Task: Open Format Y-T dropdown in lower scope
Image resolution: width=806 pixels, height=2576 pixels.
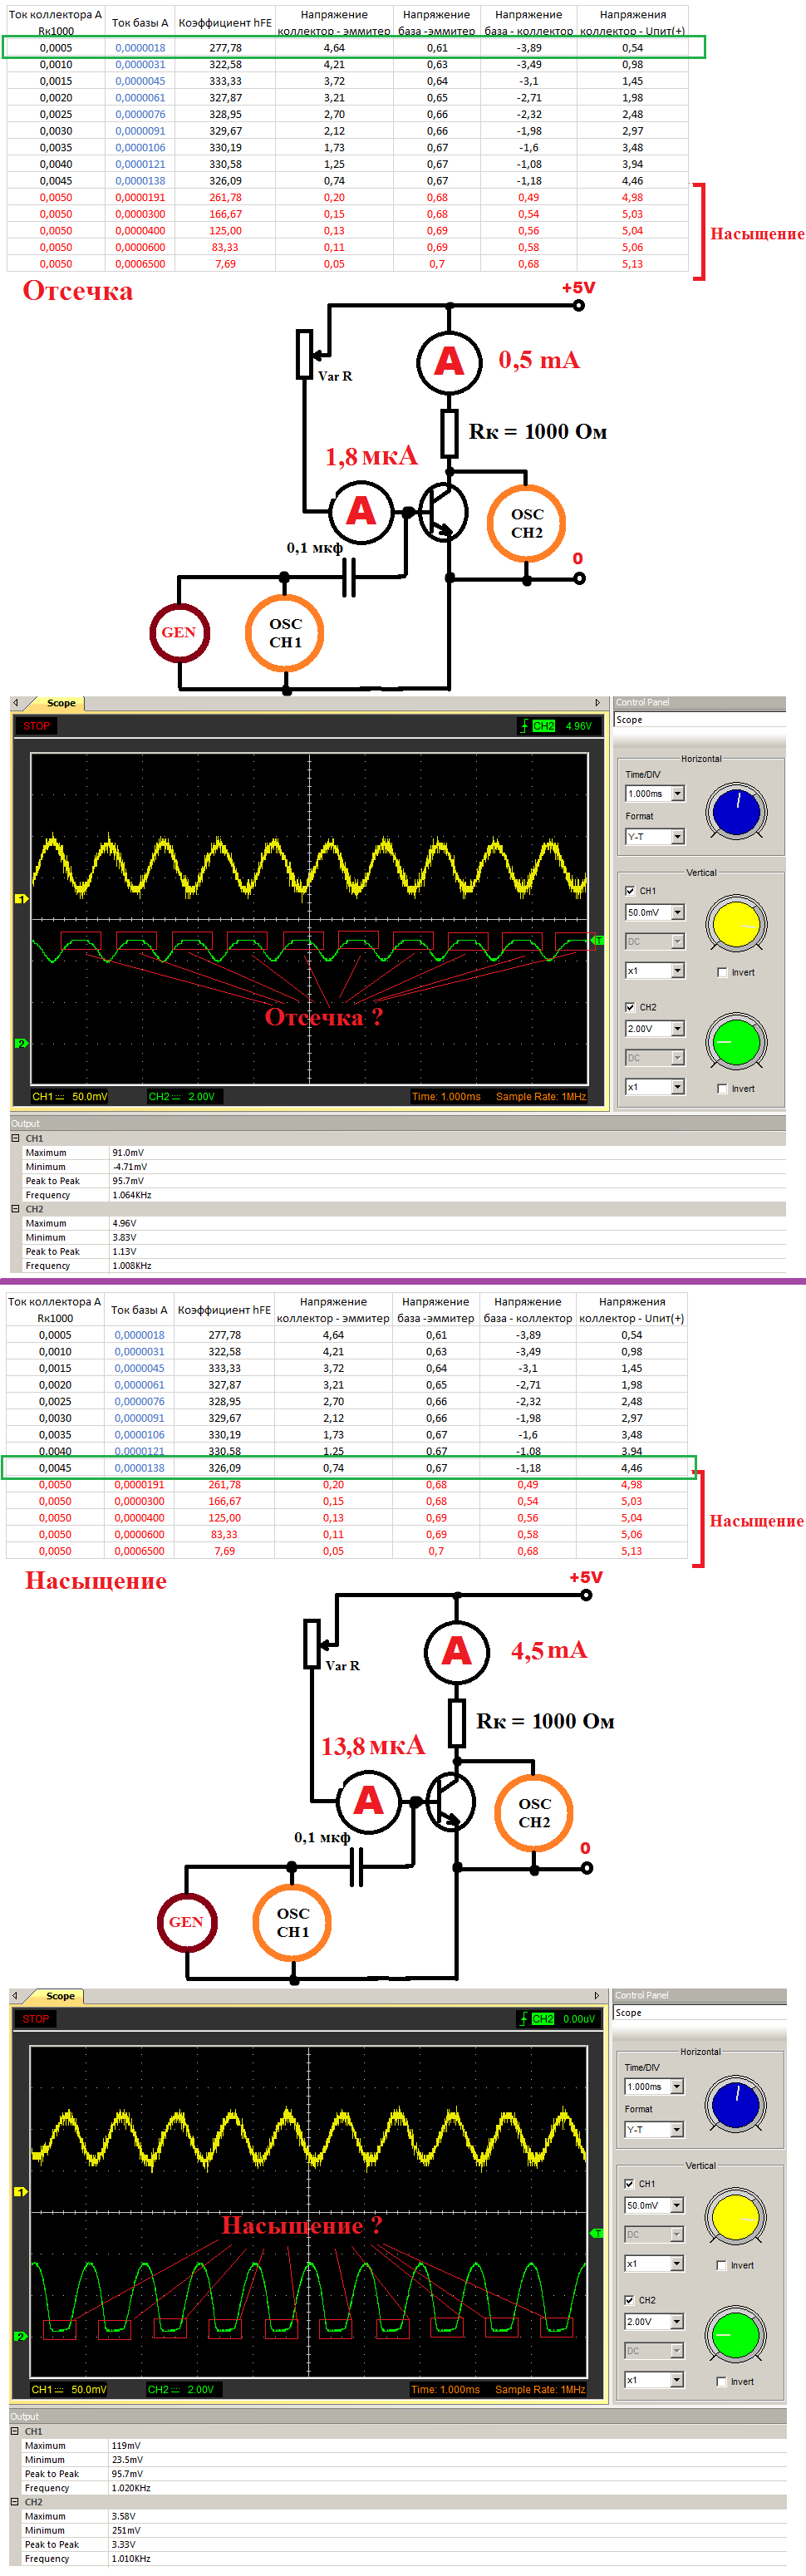Action: point(677,2130)
